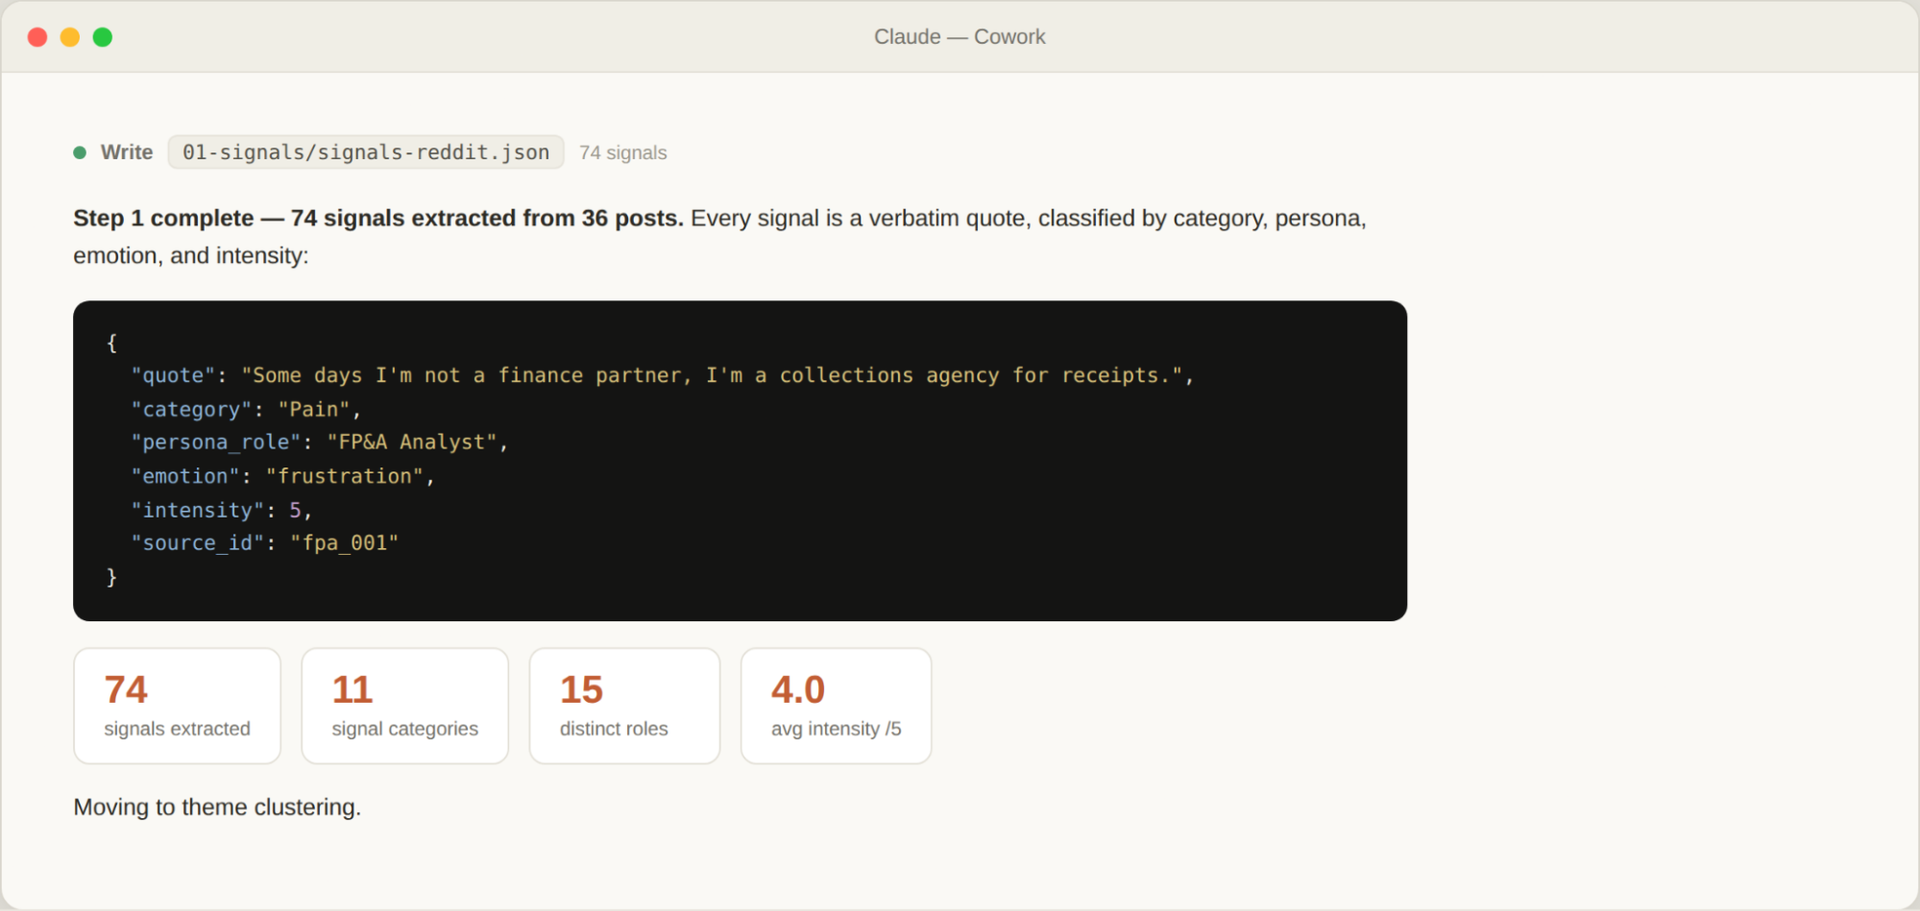Maximize window with green button
Screen dimensions: 1920x911
pyautogui.click(x=103, y=37)
